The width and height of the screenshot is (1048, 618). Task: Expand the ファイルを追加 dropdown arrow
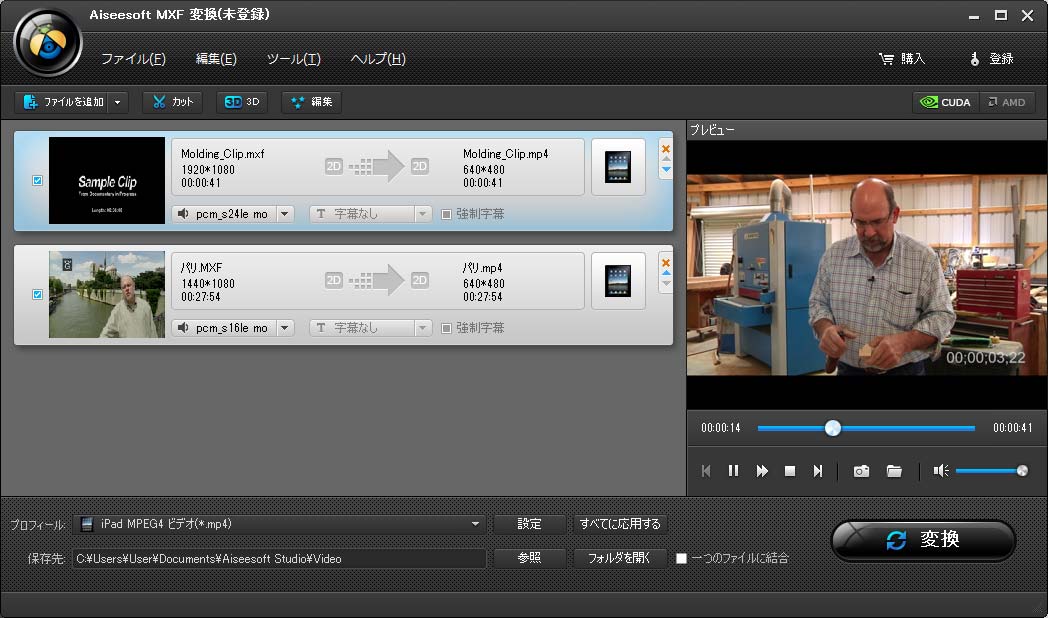point(119,102)
